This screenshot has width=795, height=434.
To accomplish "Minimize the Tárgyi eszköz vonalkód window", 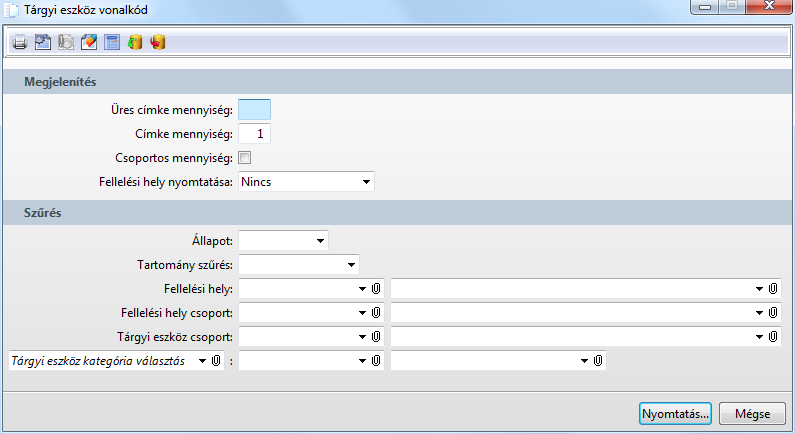I will tap(705, 7).
